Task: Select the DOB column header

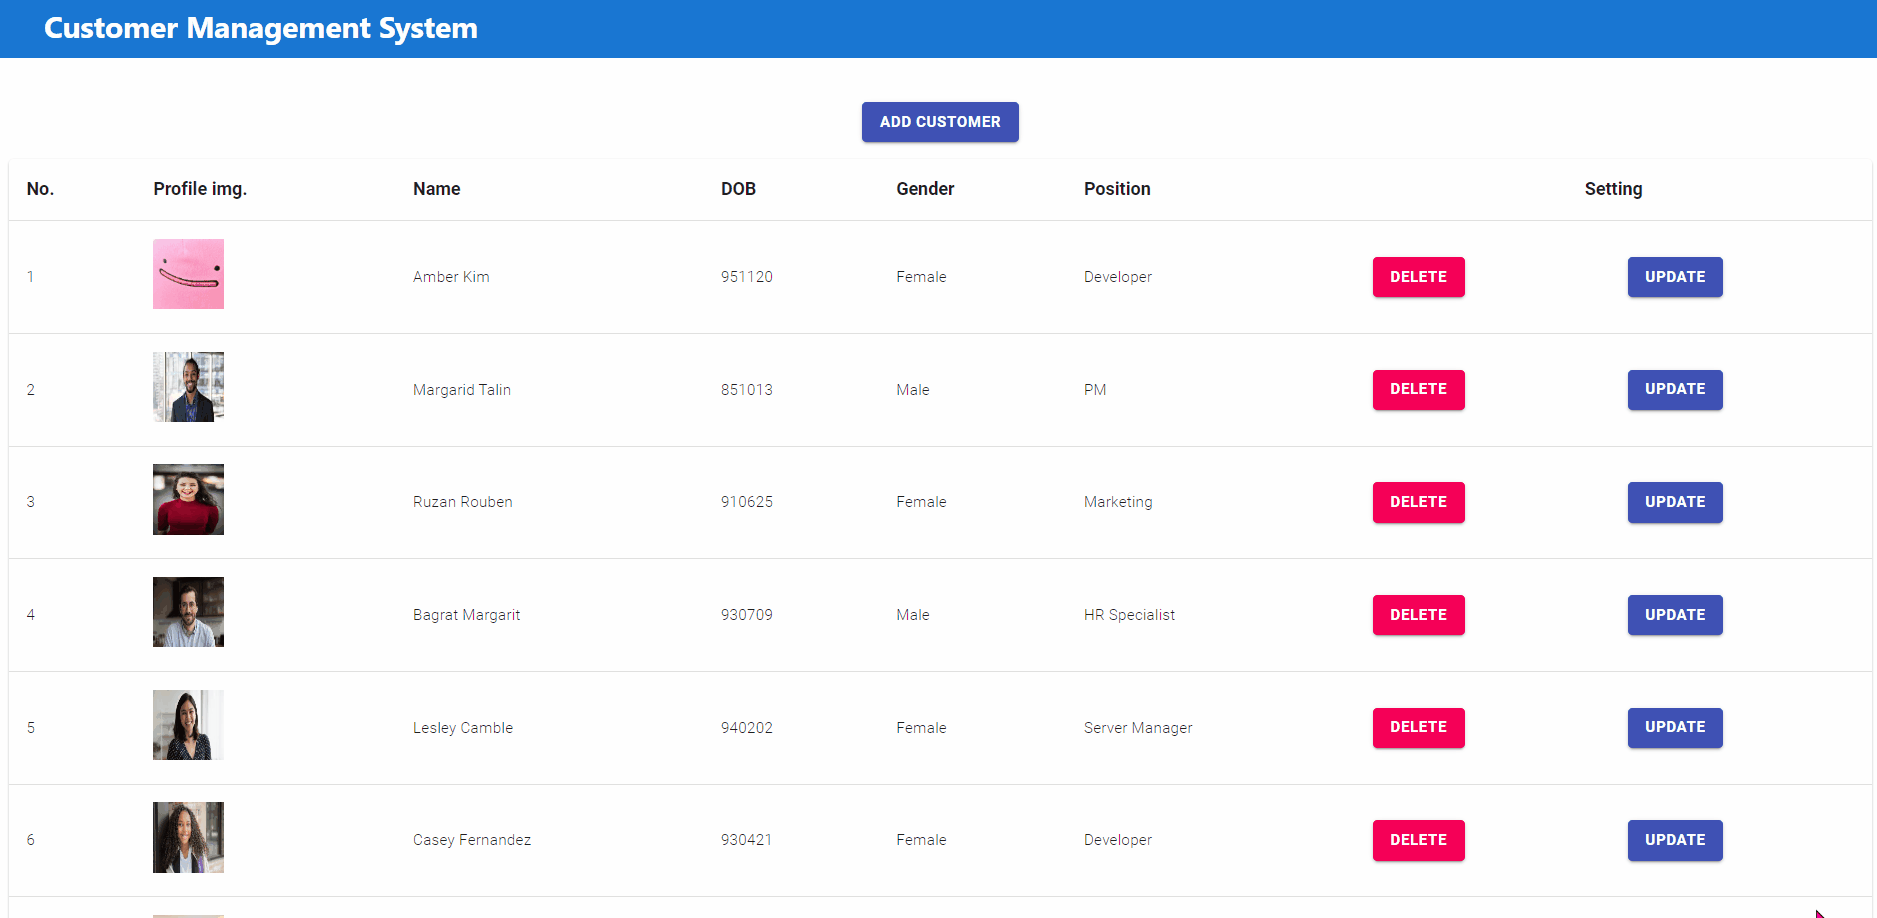Action: coord(738,189)
